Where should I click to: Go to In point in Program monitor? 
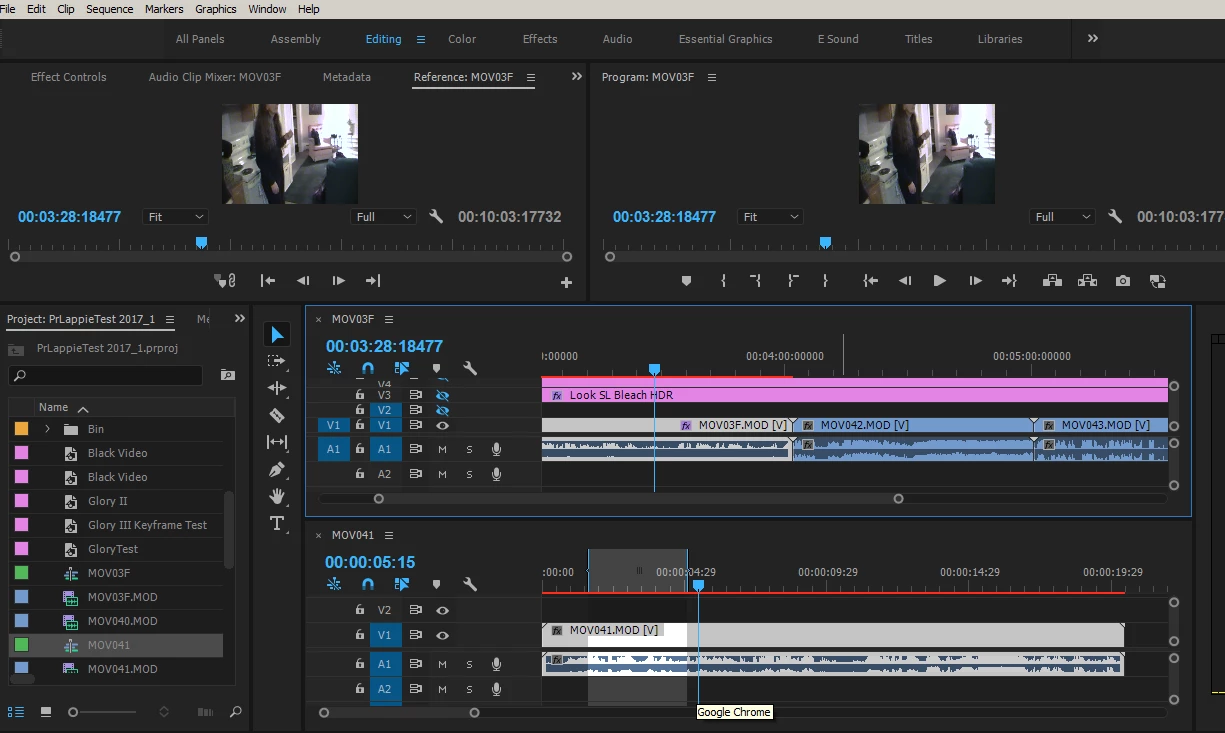[871, 281]
